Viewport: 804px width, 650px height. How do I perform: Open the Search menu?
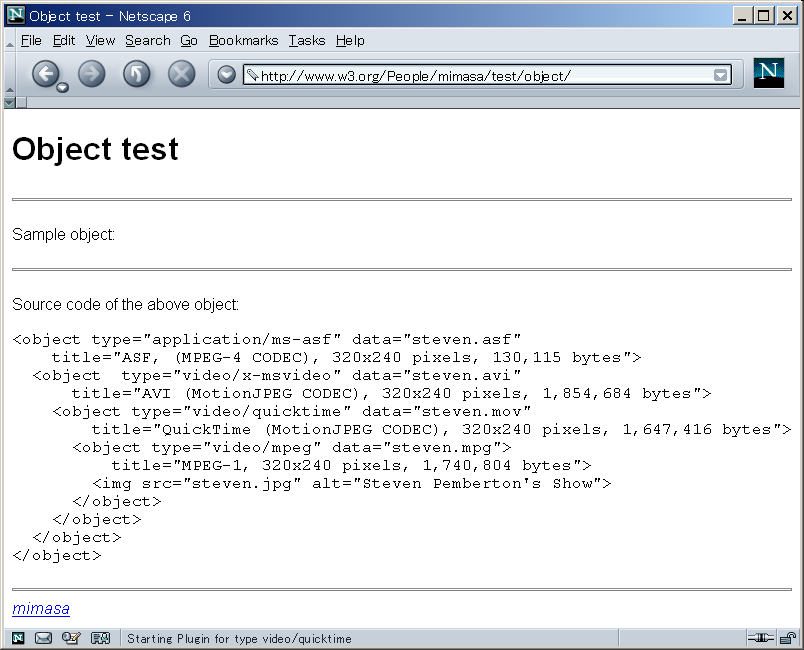[x=147, y=40]
